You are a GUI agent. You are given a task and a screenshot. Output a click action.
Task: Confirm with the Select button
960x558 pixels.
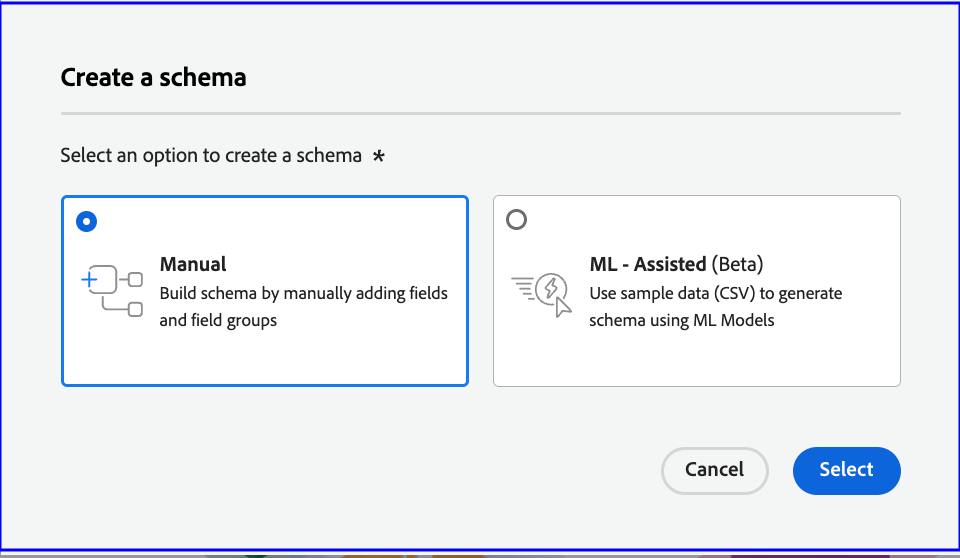pos(846,470)
